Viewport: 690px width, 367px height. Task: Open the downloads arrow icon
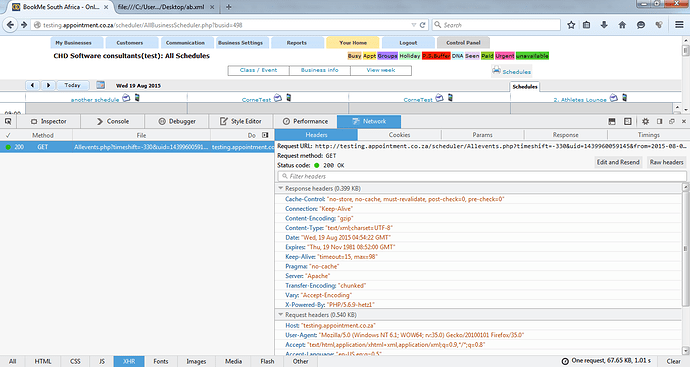tap(604, 25)
